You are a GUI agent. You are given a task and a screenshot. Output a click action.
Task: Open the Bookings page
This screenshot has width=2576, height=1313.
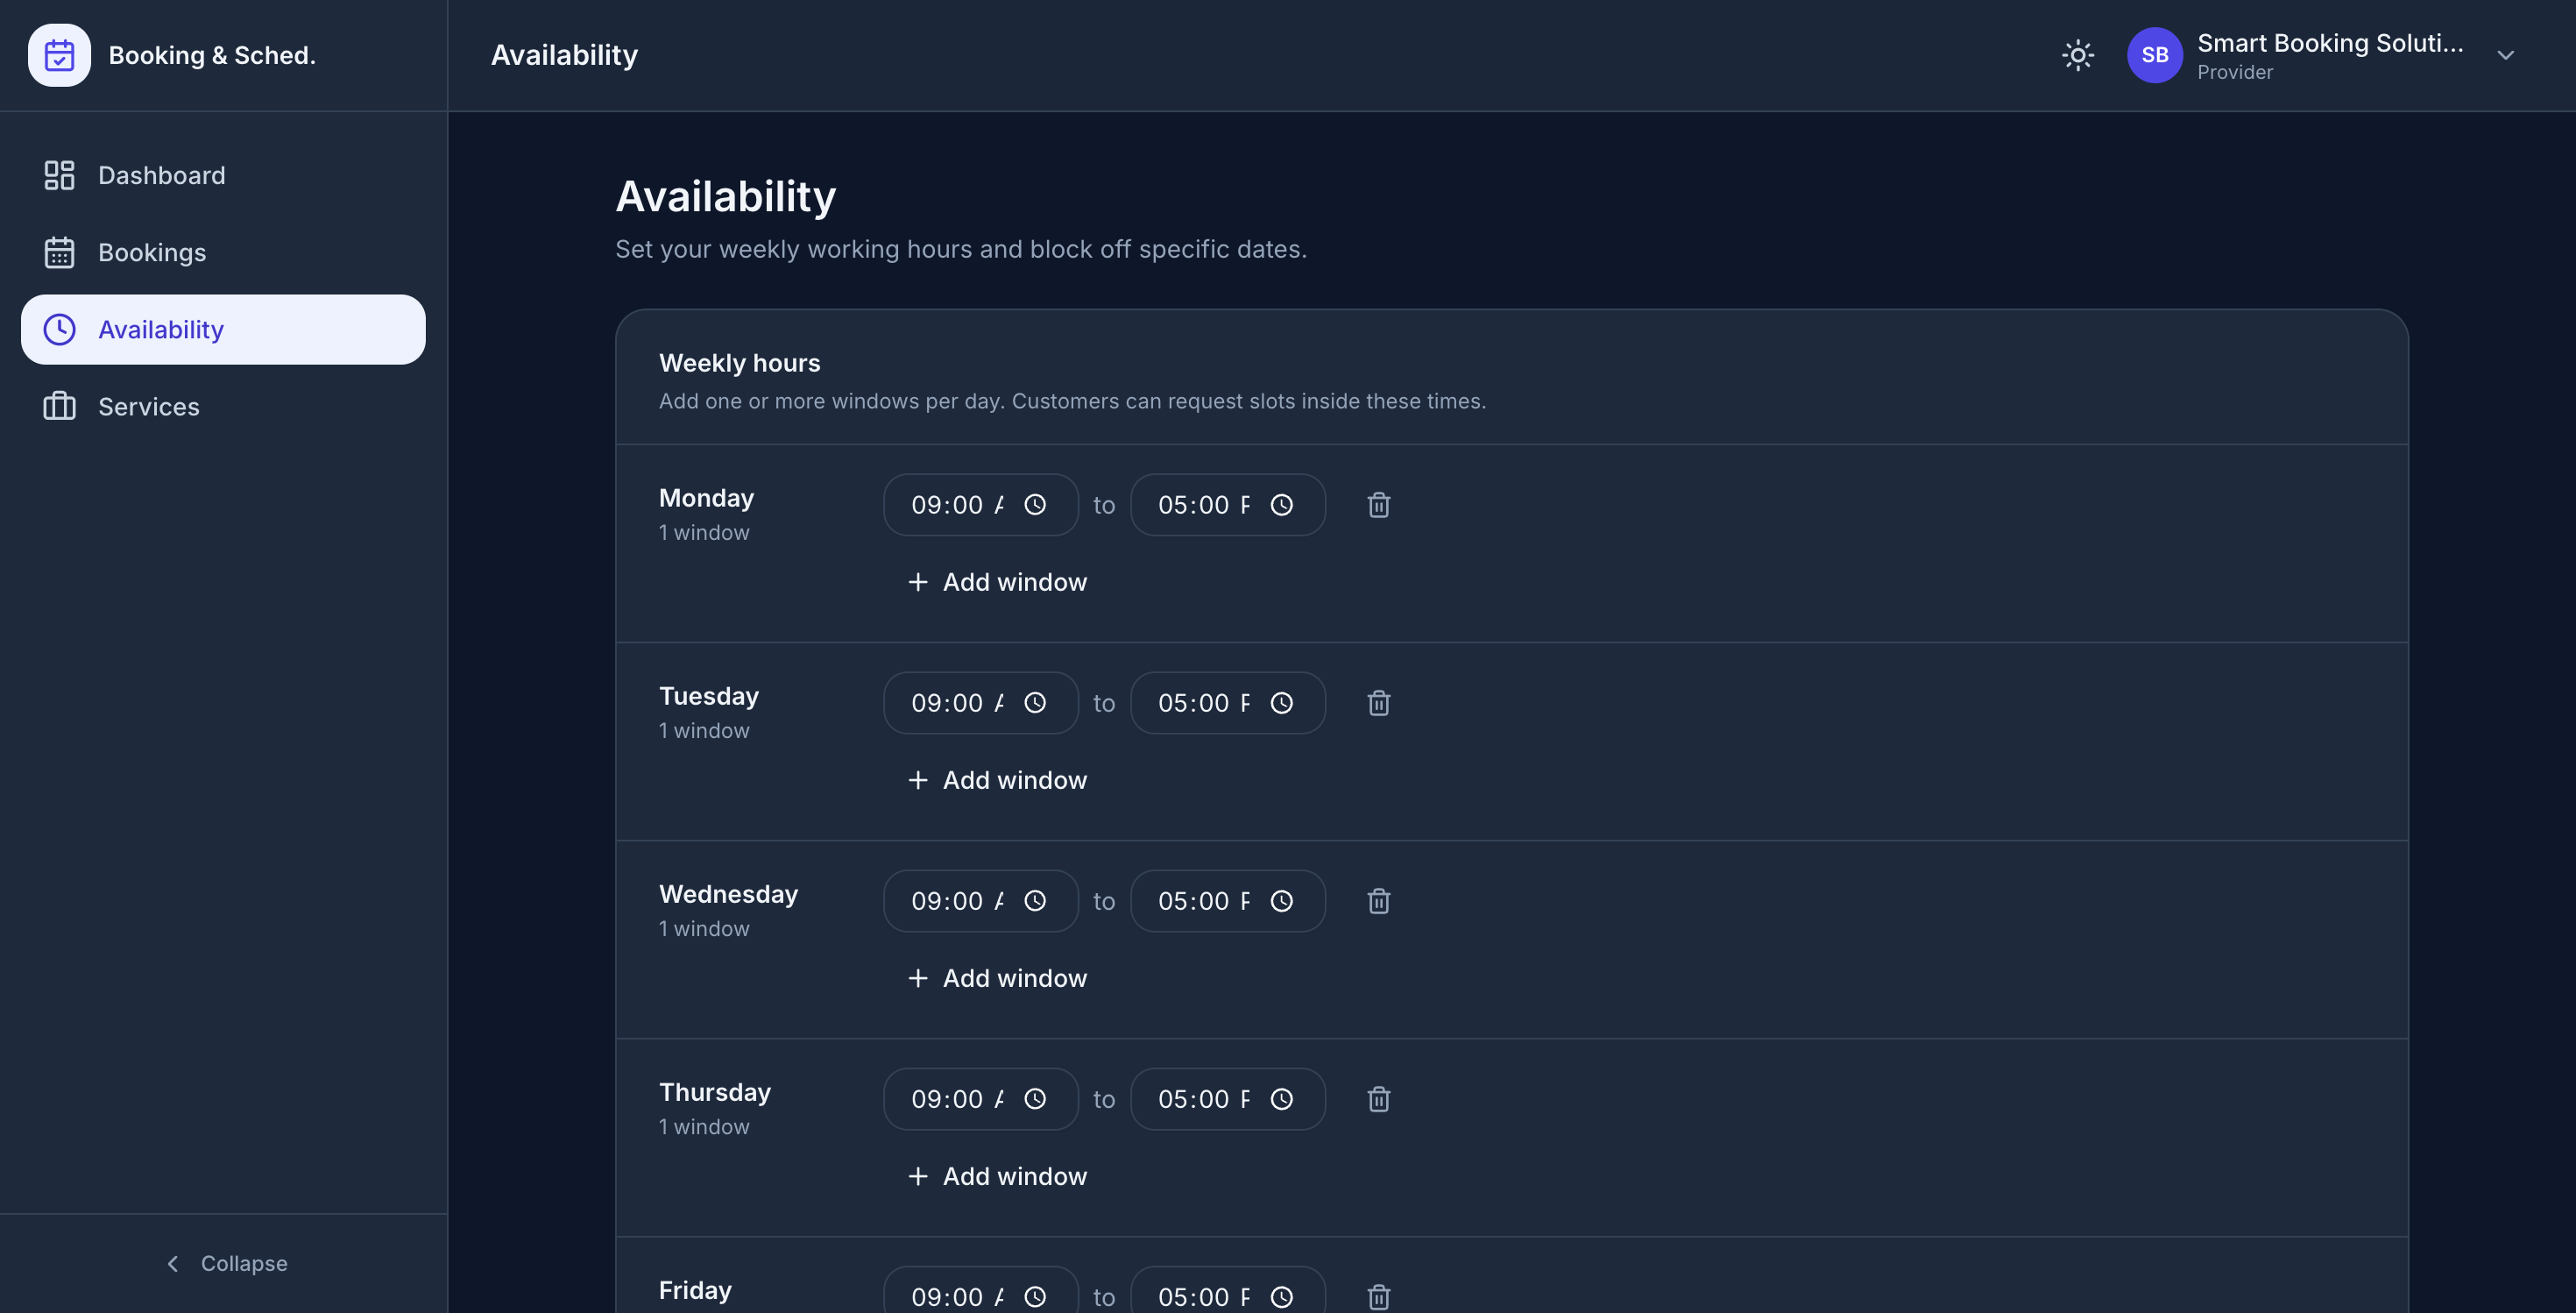(x=223, y=252)
